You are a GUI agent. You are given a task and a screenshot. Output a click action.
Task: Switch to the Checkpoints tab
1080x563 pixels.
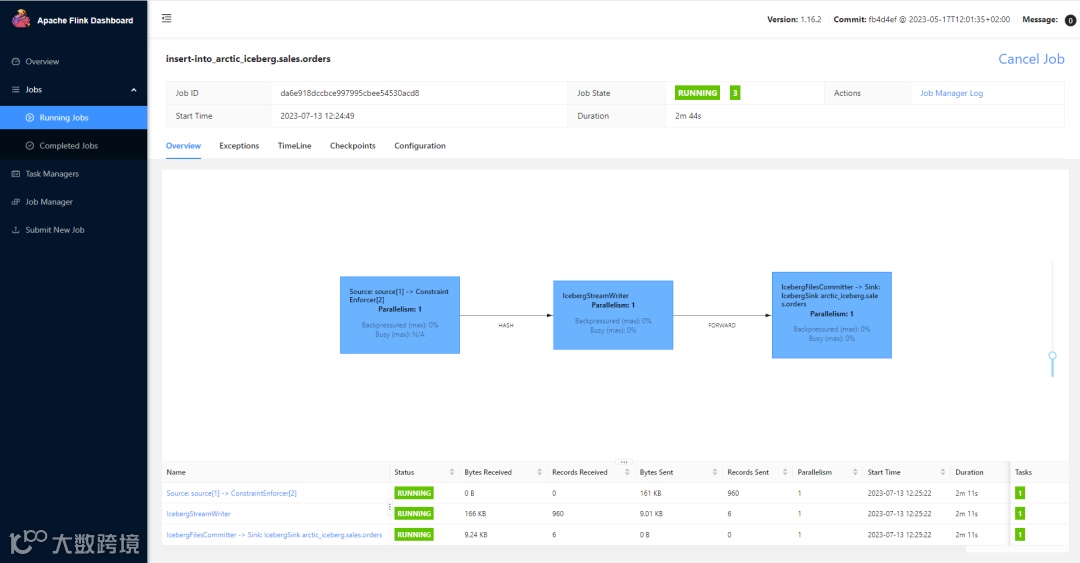353,146
